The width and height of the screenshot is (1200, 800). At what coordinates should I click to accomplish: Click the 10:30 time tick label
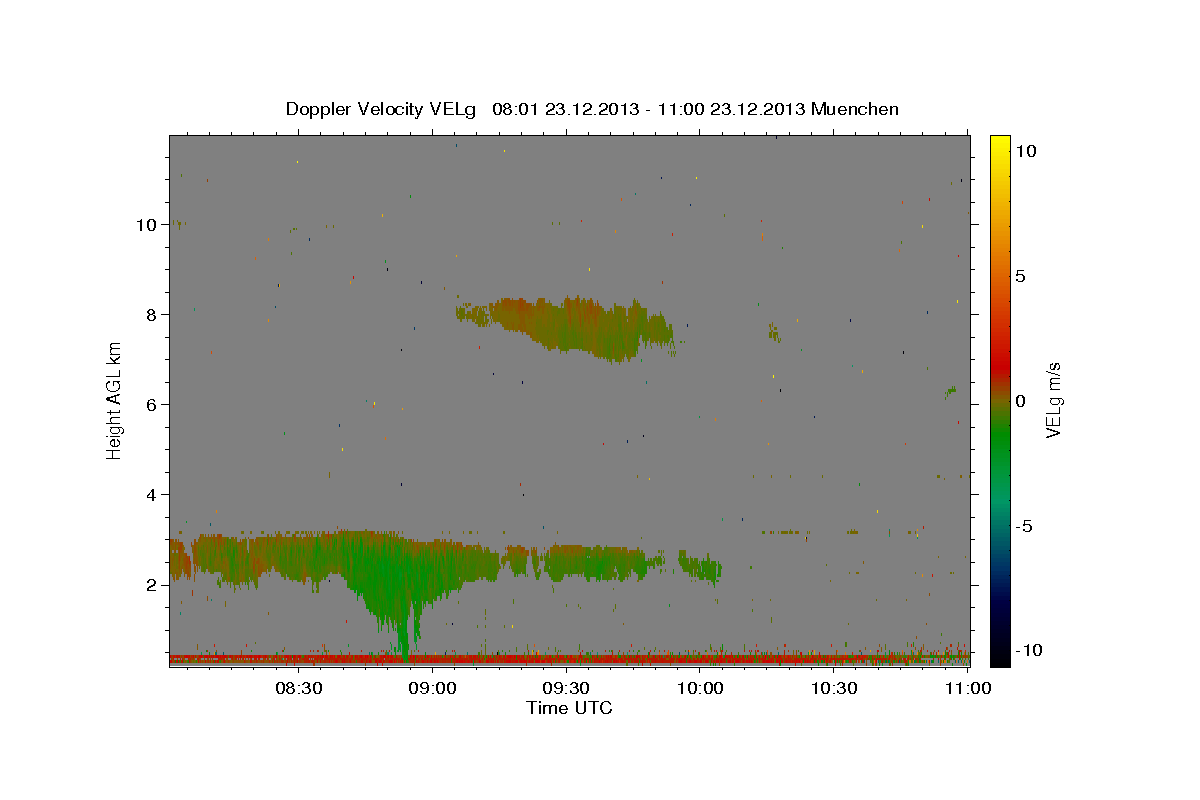pyautogui.click(x=835, y=689)
